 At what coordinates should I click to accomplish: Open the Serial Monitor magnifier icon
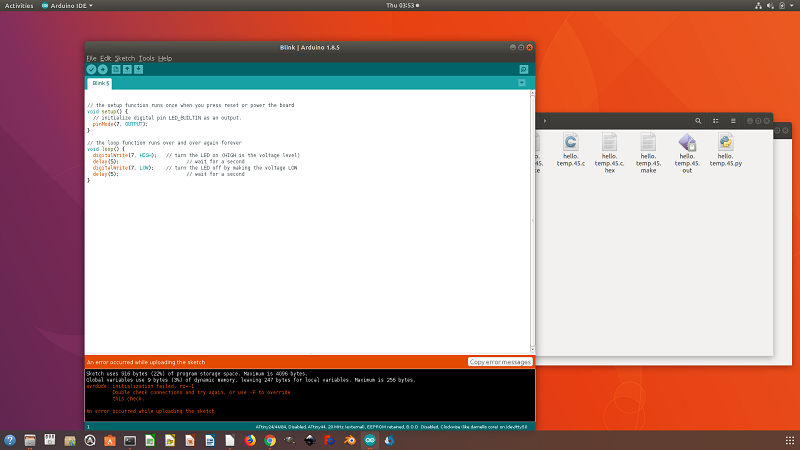[523, 69]
